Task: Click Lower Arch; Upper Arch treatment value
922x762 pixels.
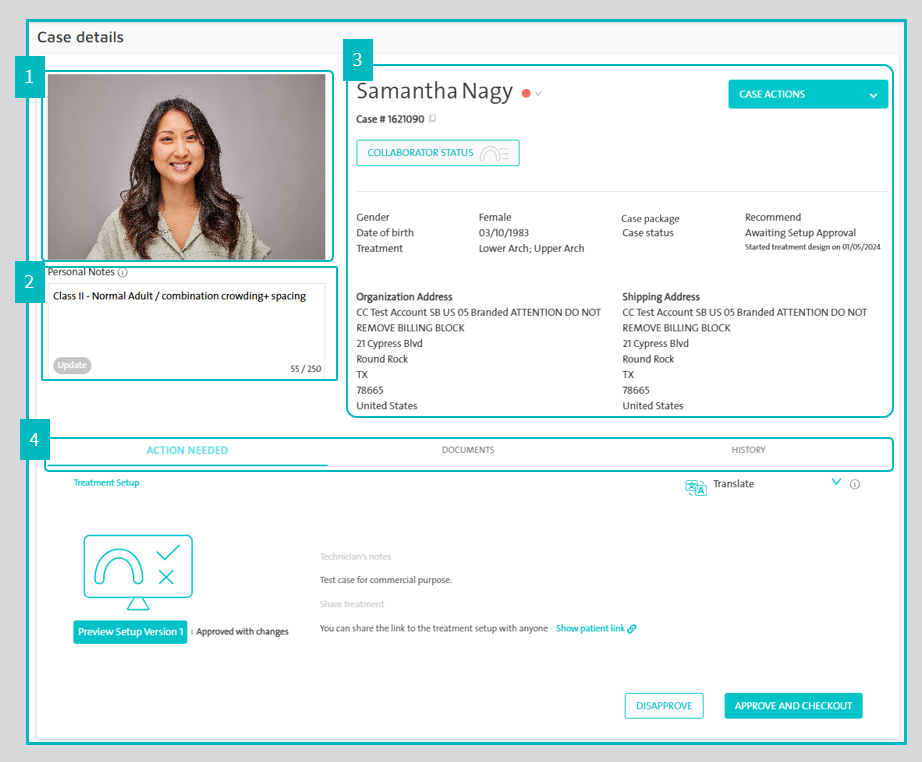Action: 532,249
